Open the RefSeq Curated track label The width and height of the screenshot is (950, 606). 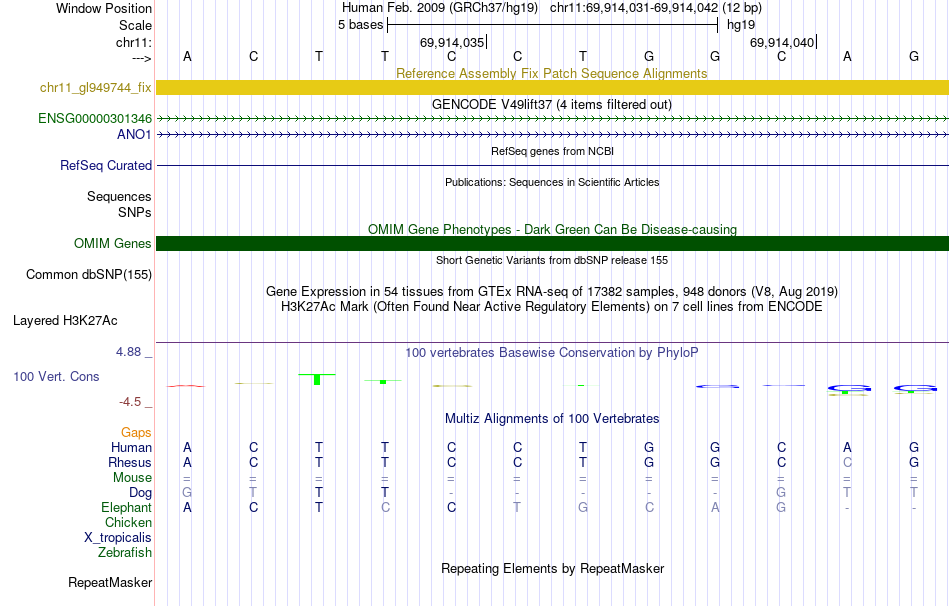point(106,165)
